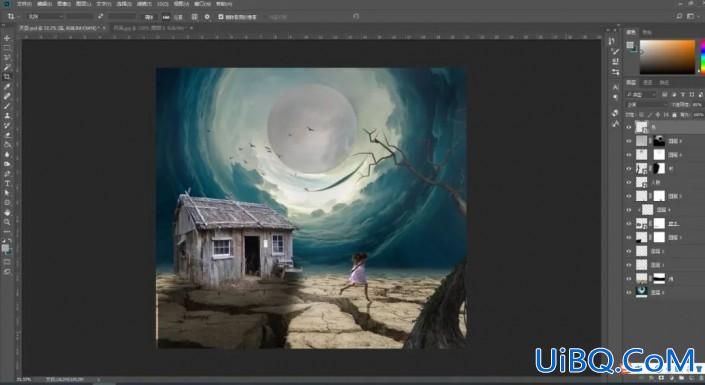Screen dimensions: 705x385
Task: Open the crop overlay grid options dropdown
Action: (x=195, y=17)
